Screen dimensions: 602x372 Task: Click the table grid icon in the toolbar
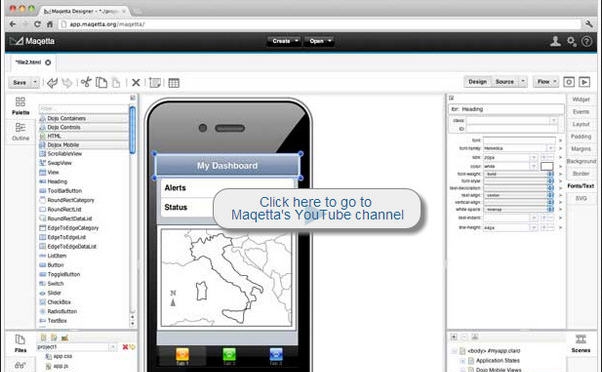coord(174,83)
